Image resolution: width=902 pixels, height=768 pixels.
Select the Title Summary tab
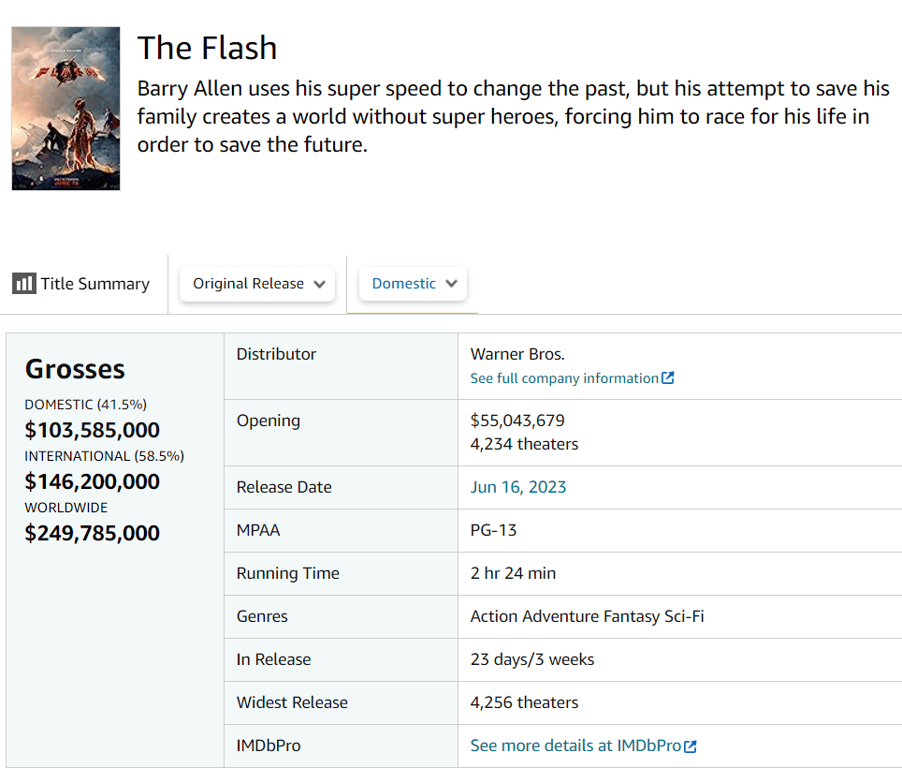(82, 284)
